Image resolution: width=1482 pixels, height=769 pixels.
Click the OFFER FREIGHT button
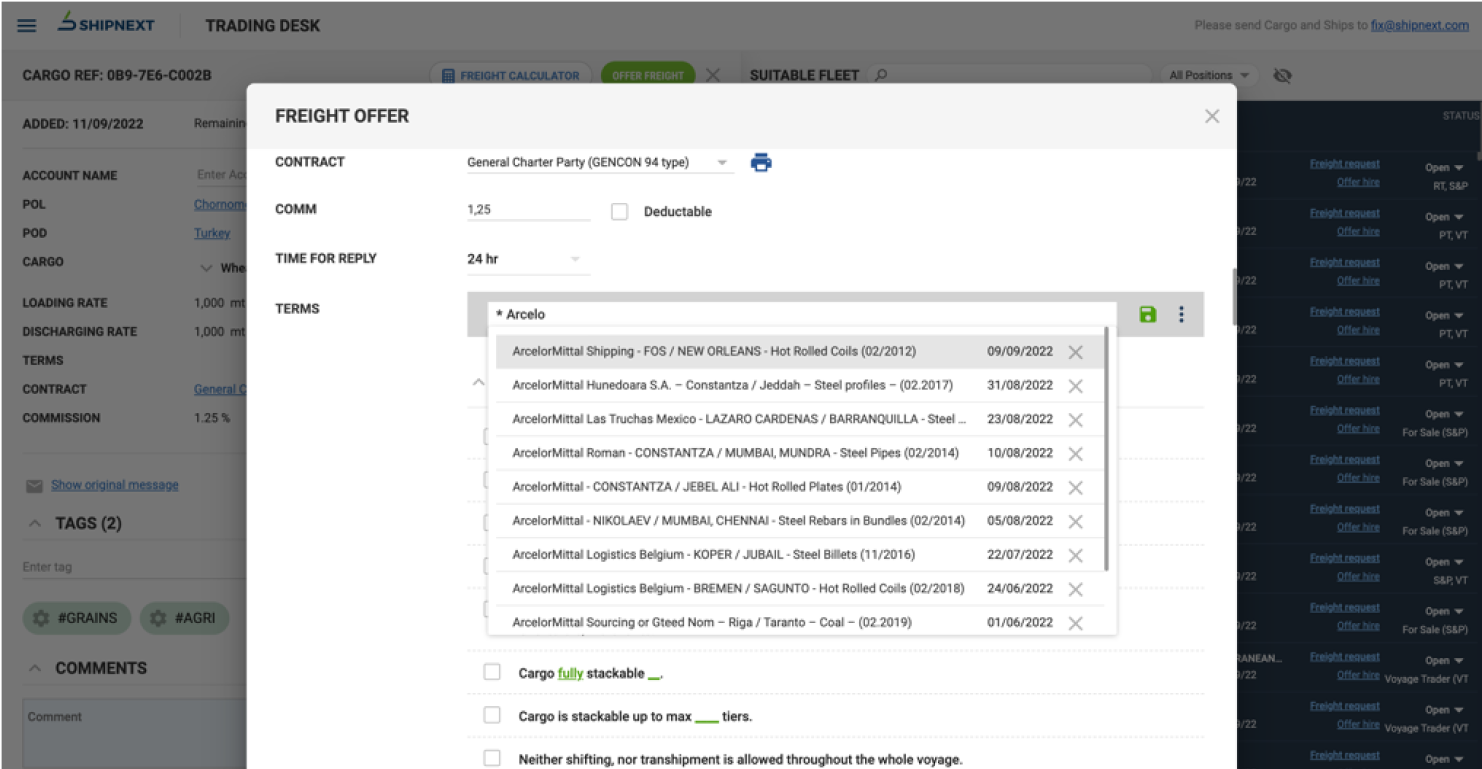click(648, 75)
